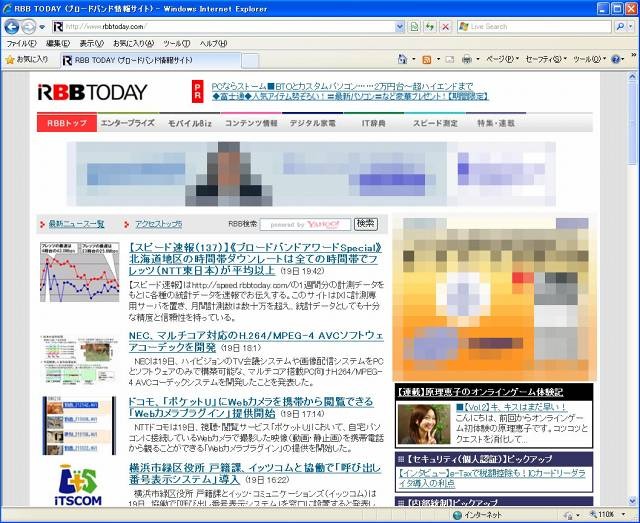Click the お気に入り favorites star button
The width and height of the screenshot is (640, 523).
(x=27, y=60)
